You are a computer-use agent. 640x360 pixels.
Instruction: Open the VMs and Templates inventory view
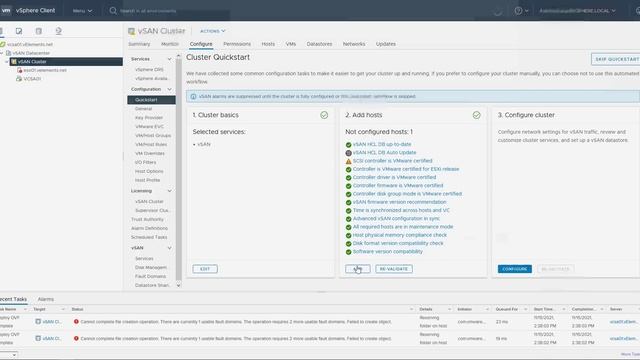(x=19, y=31)
